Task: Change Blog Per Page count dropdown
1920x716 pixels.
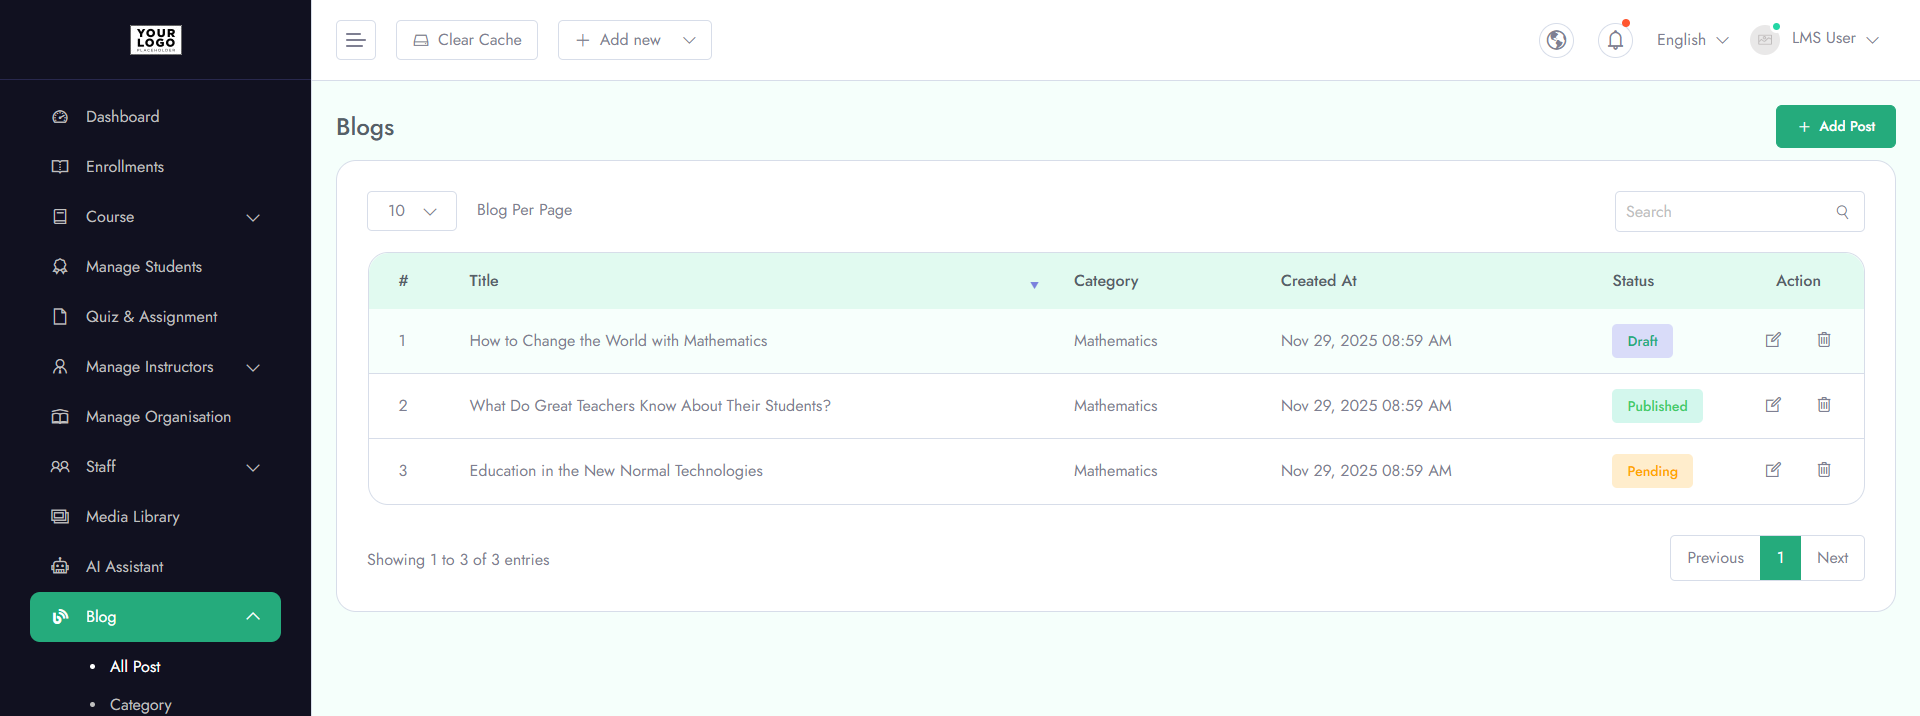Action: click(412, 211)
